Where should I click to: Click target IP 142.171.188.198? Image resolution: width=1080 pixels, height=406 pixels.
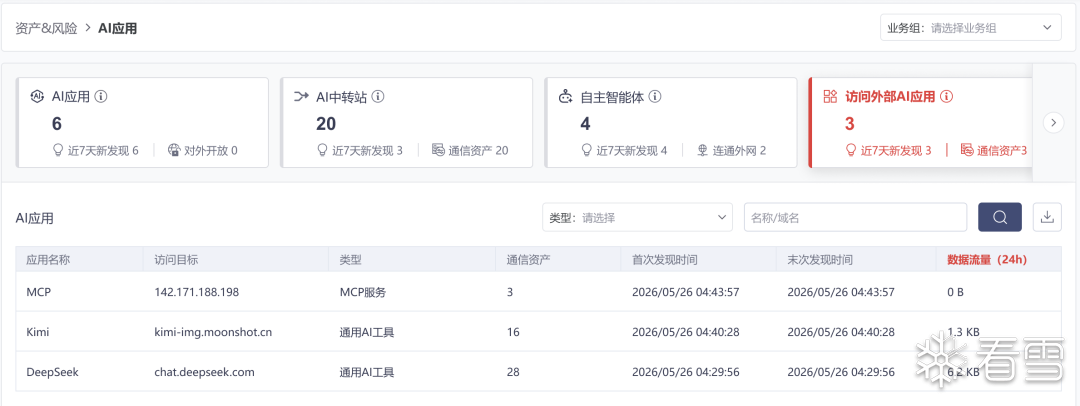coord(196,292)
